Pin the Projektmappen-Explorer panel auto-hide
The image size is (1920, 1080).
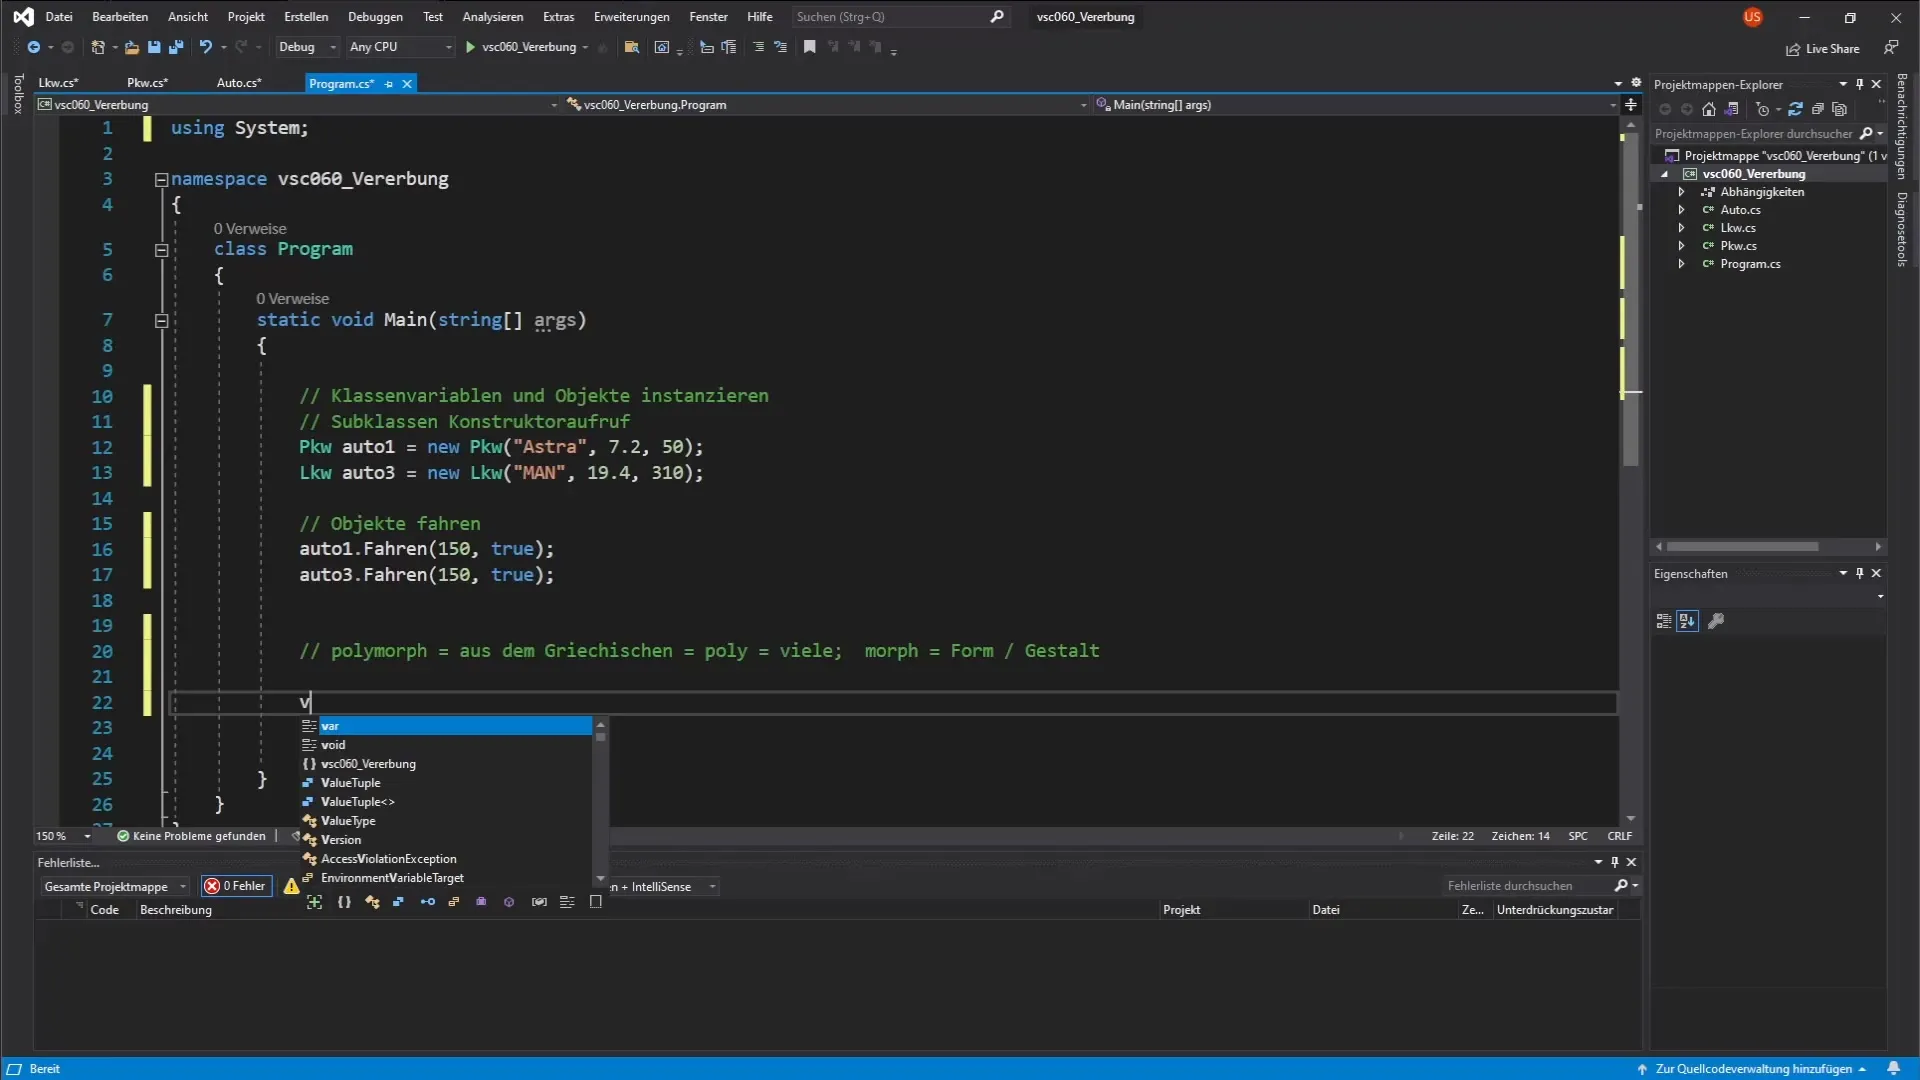(1860, 84)
